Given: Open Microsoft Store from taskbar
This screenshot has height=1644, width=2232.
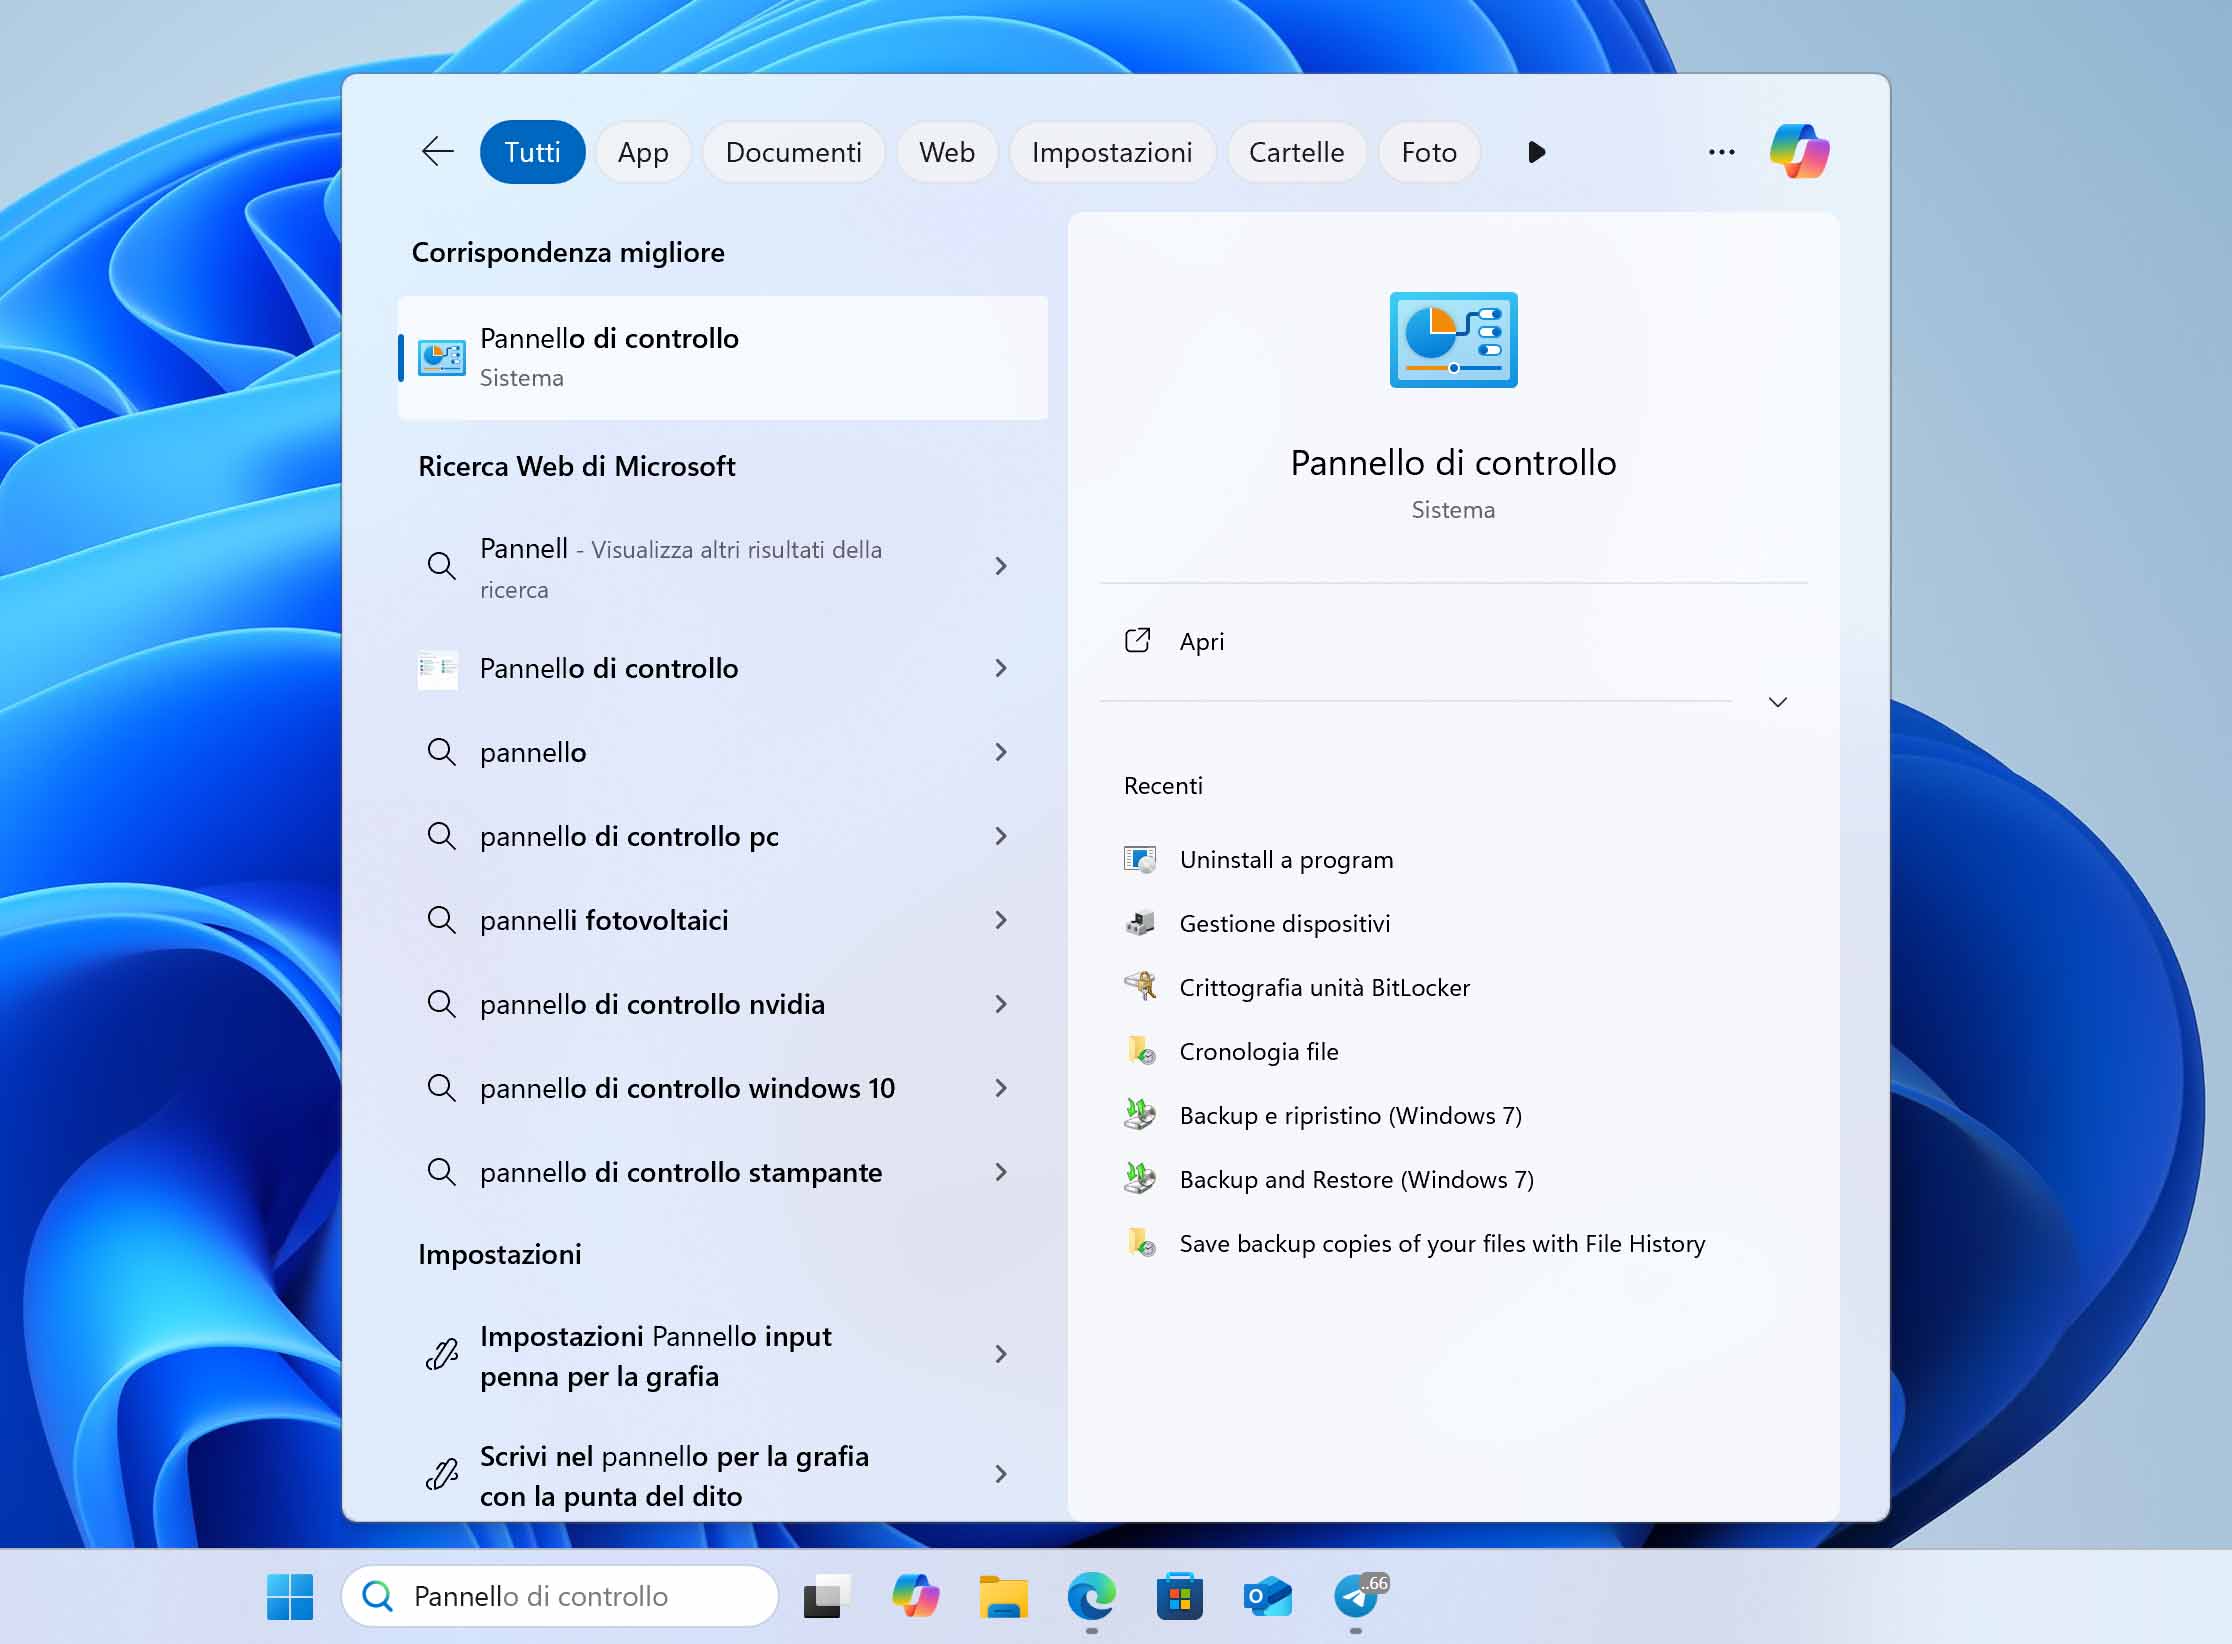Looking at the screenshot, I should tap(1179, 1596).
